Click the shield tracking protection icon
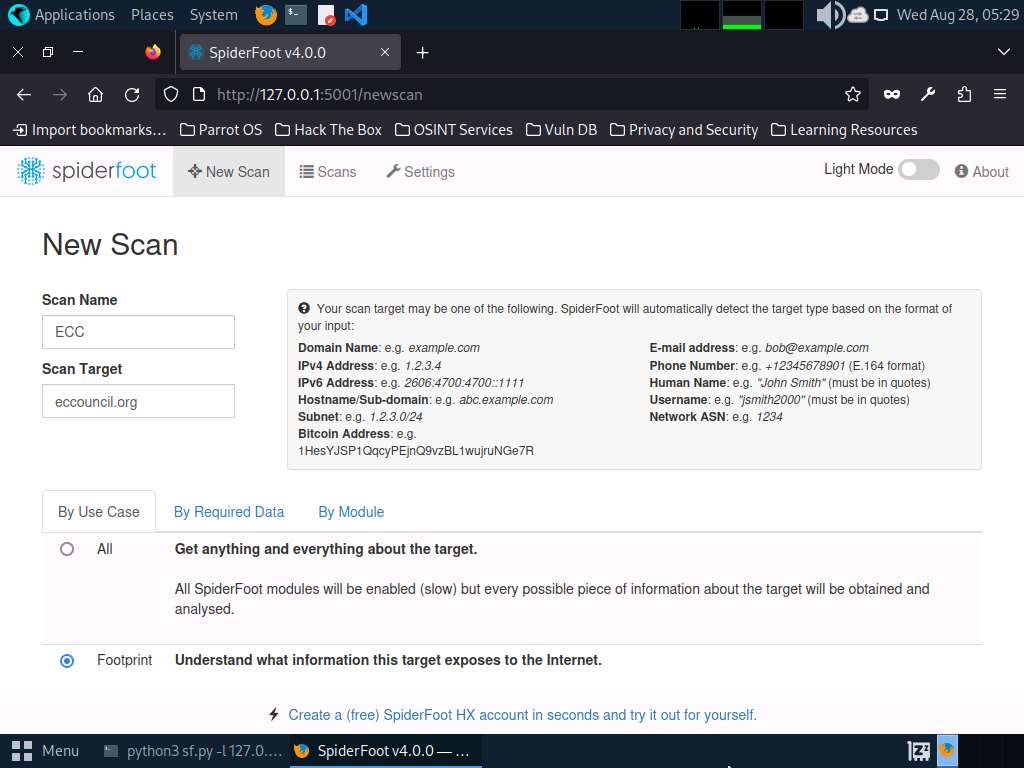The image size is (1024, 768). [170, 95]
